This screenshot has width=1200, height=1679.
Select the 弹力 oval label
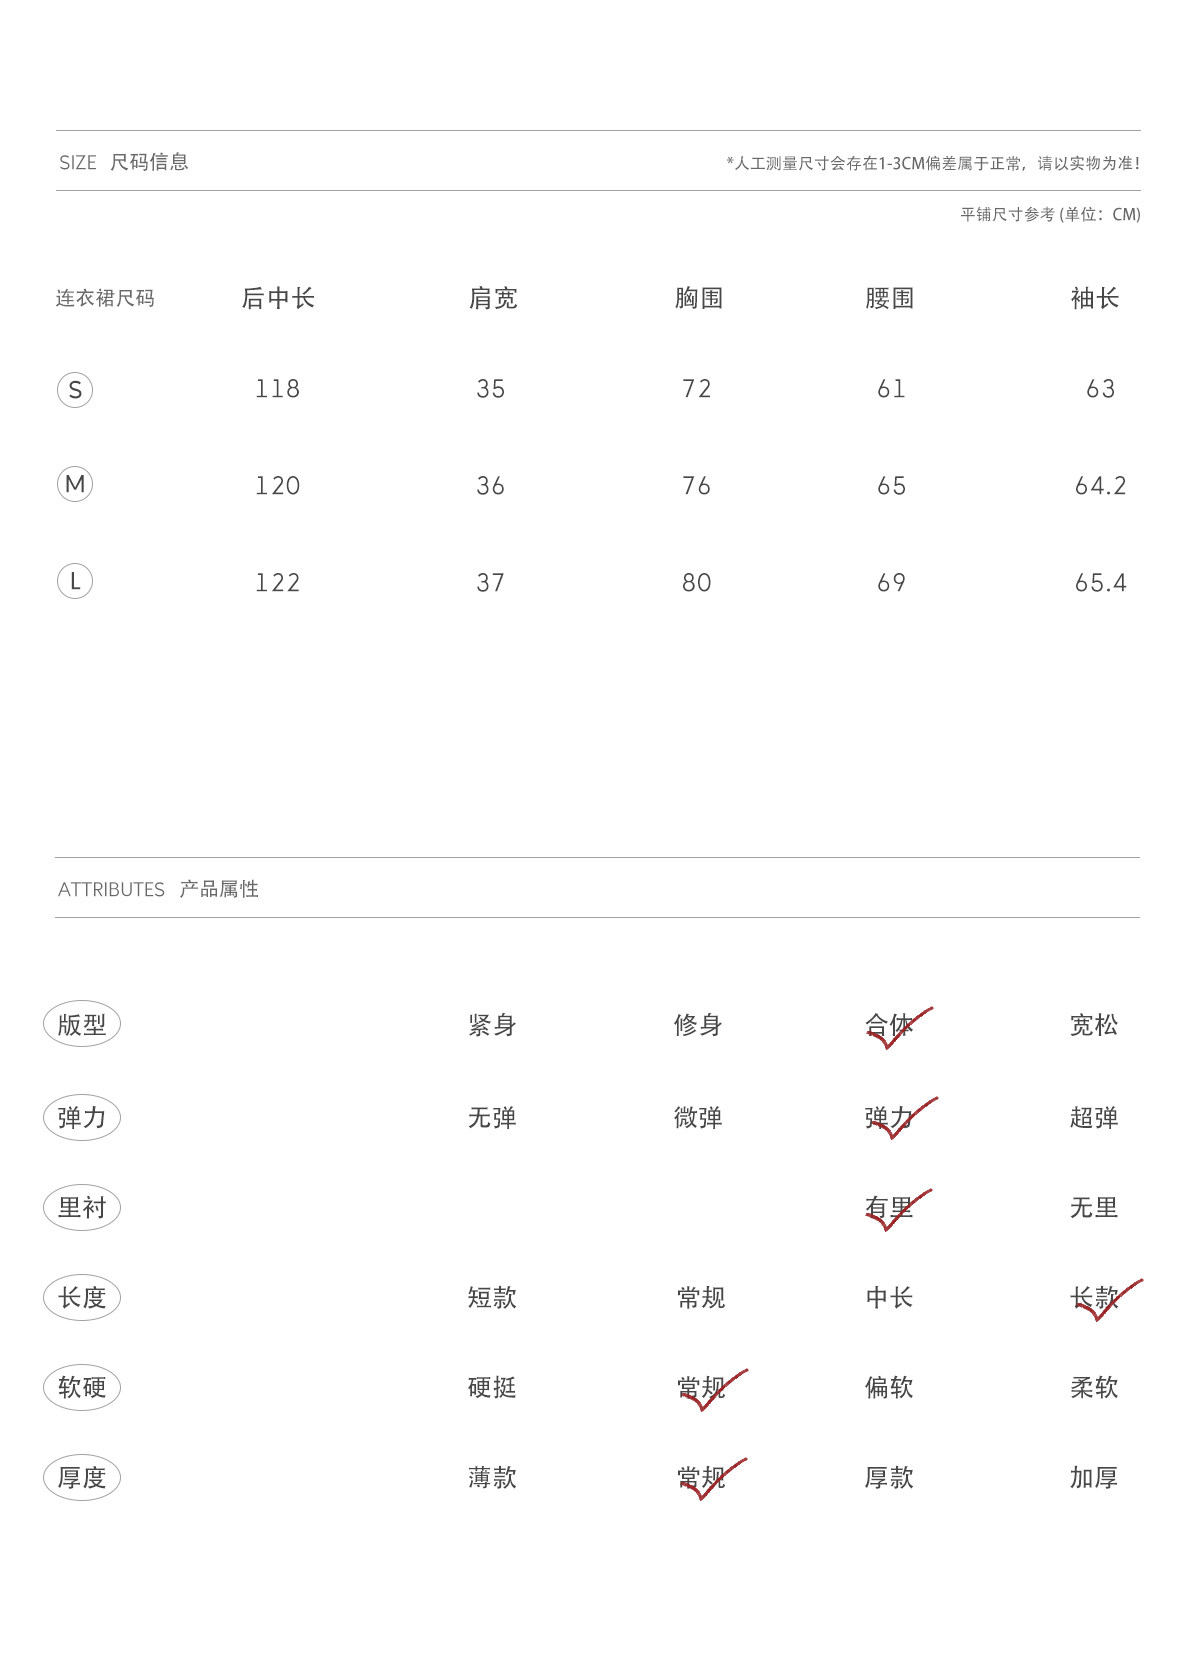(82, 1117)
